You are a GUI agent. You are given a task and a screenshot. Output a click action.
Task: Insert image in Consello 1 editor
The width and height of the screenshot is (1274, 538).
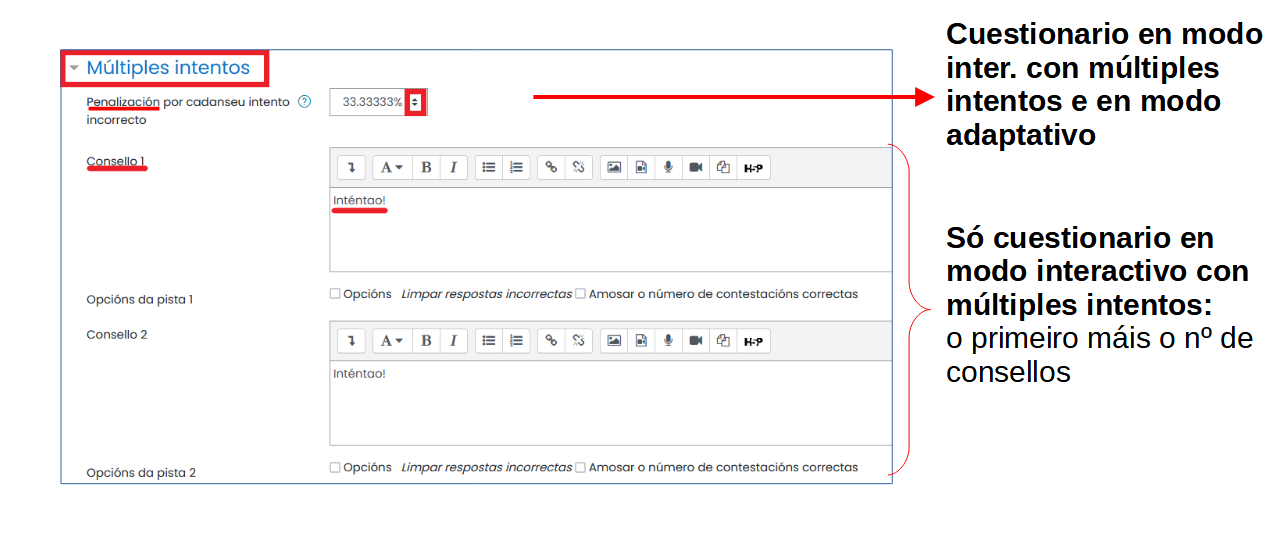tap(614, 168)
